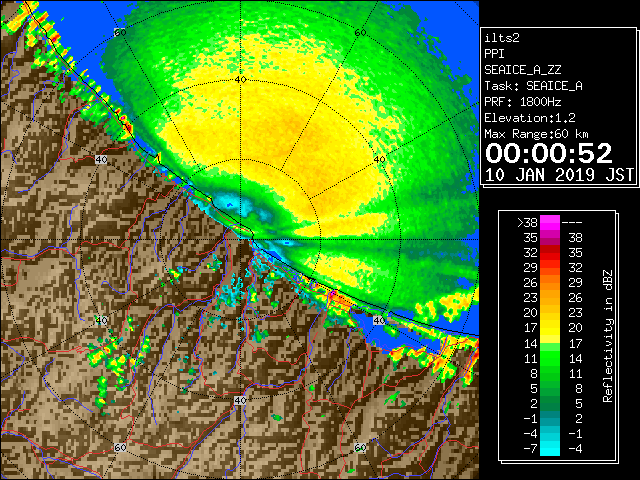Click the northeast 60 km ring label
The image size is (640, 480).
(x=360, y=32)
